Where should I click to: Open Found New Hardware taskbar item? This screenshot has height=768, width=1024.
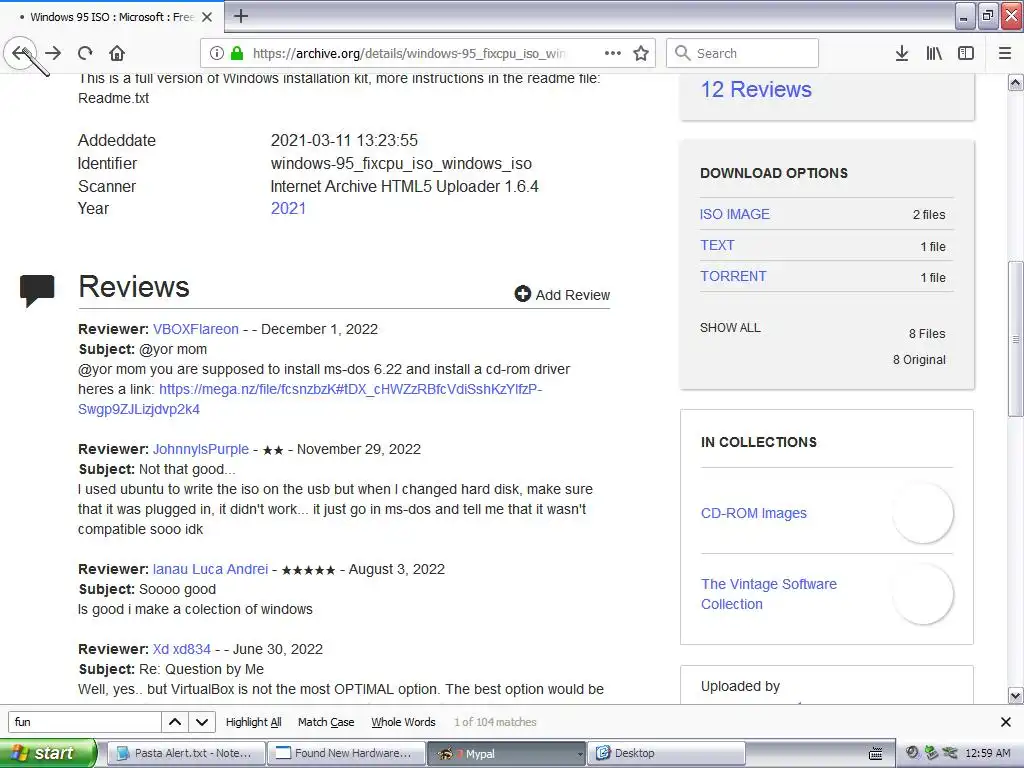pos(346,753)
